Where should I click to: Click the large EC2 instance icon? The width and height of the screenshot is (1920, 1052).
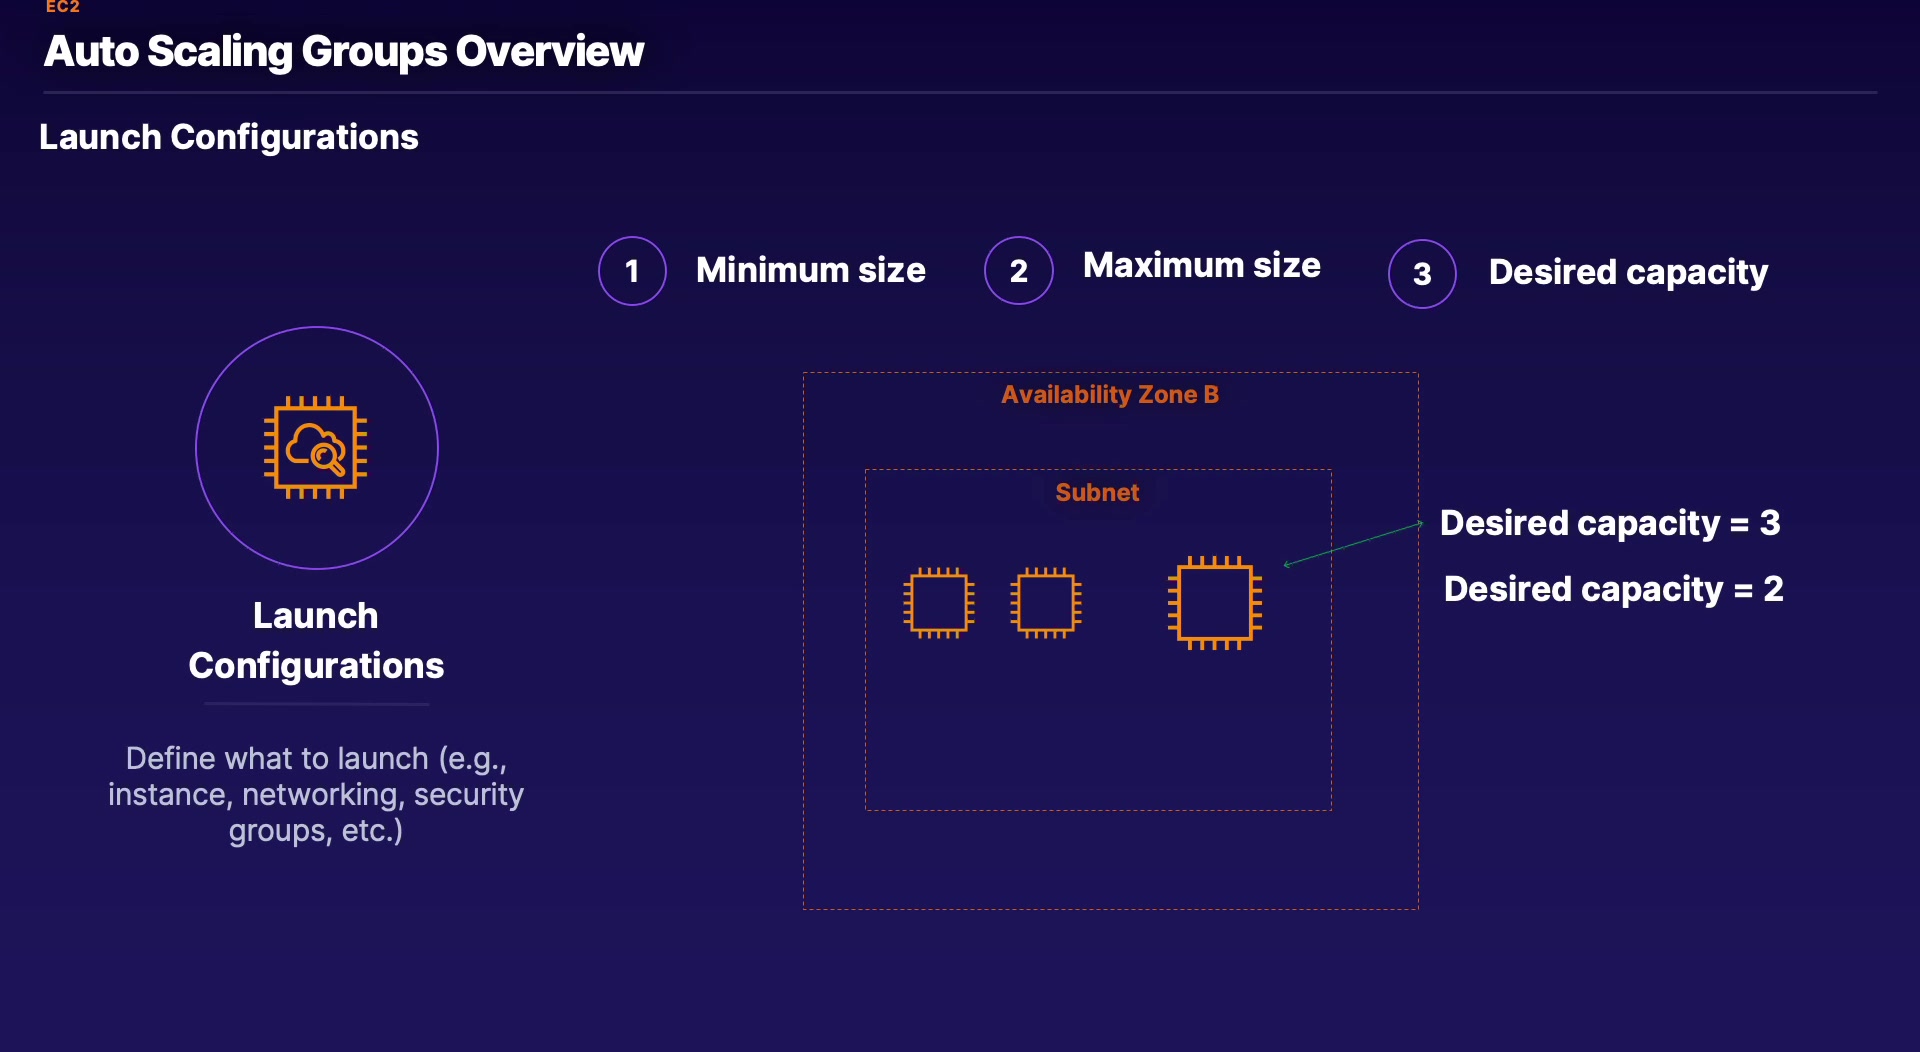(x=1214, y=603)
